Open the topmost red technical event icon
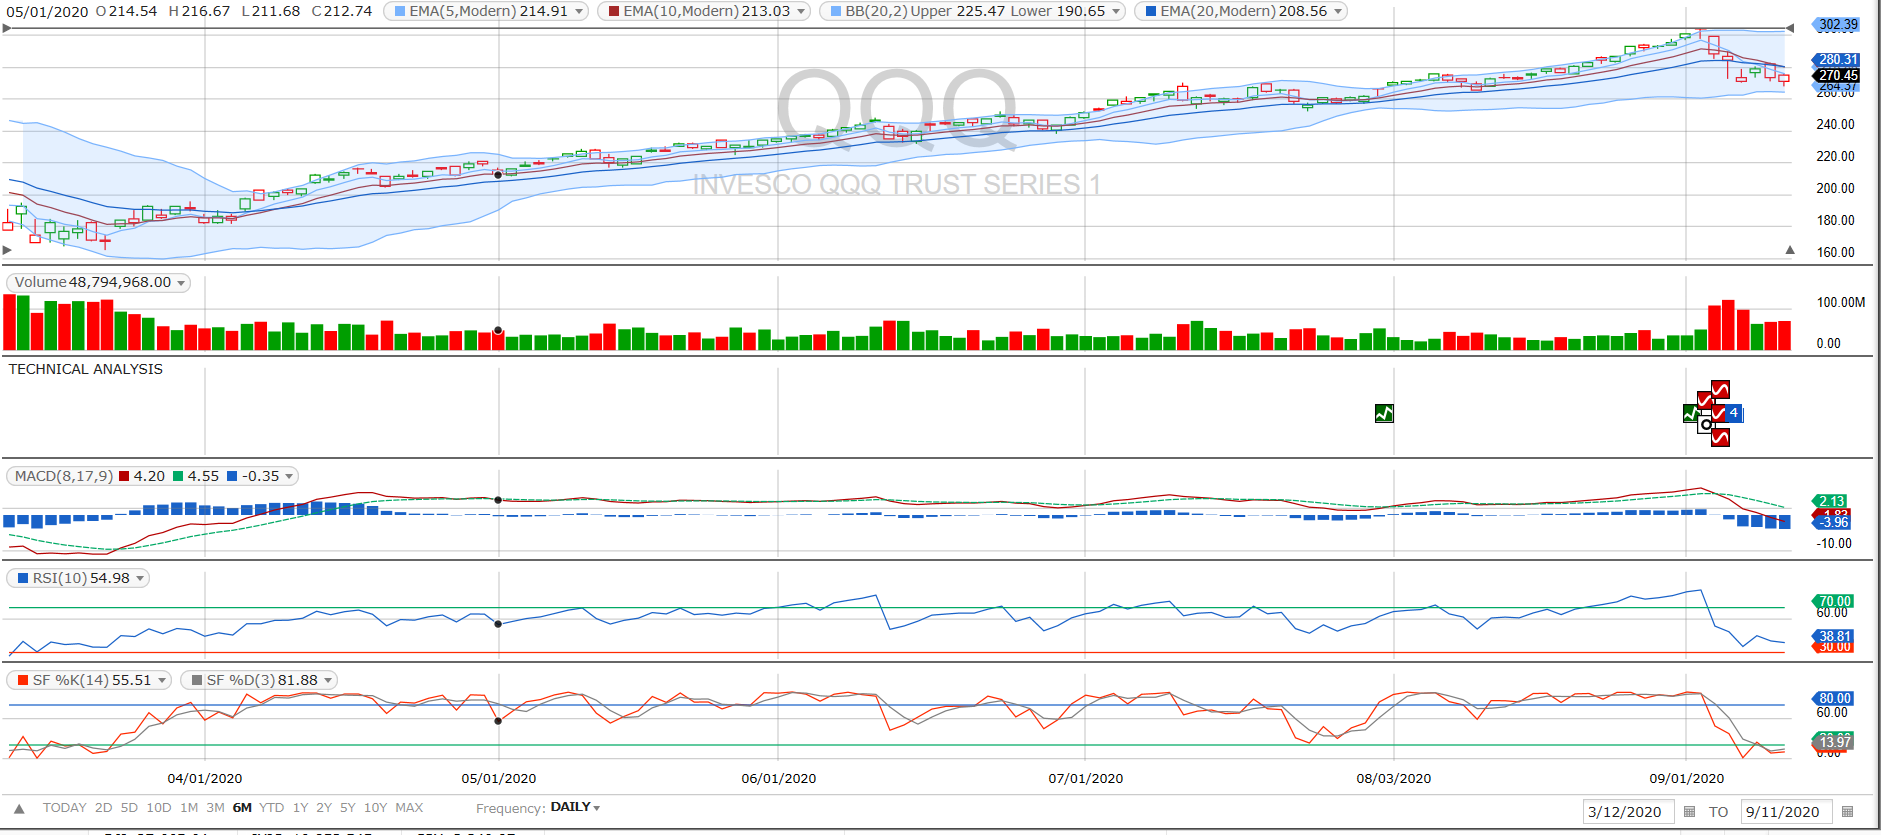Screen dimensions: 1881x835 (1720, 389)
